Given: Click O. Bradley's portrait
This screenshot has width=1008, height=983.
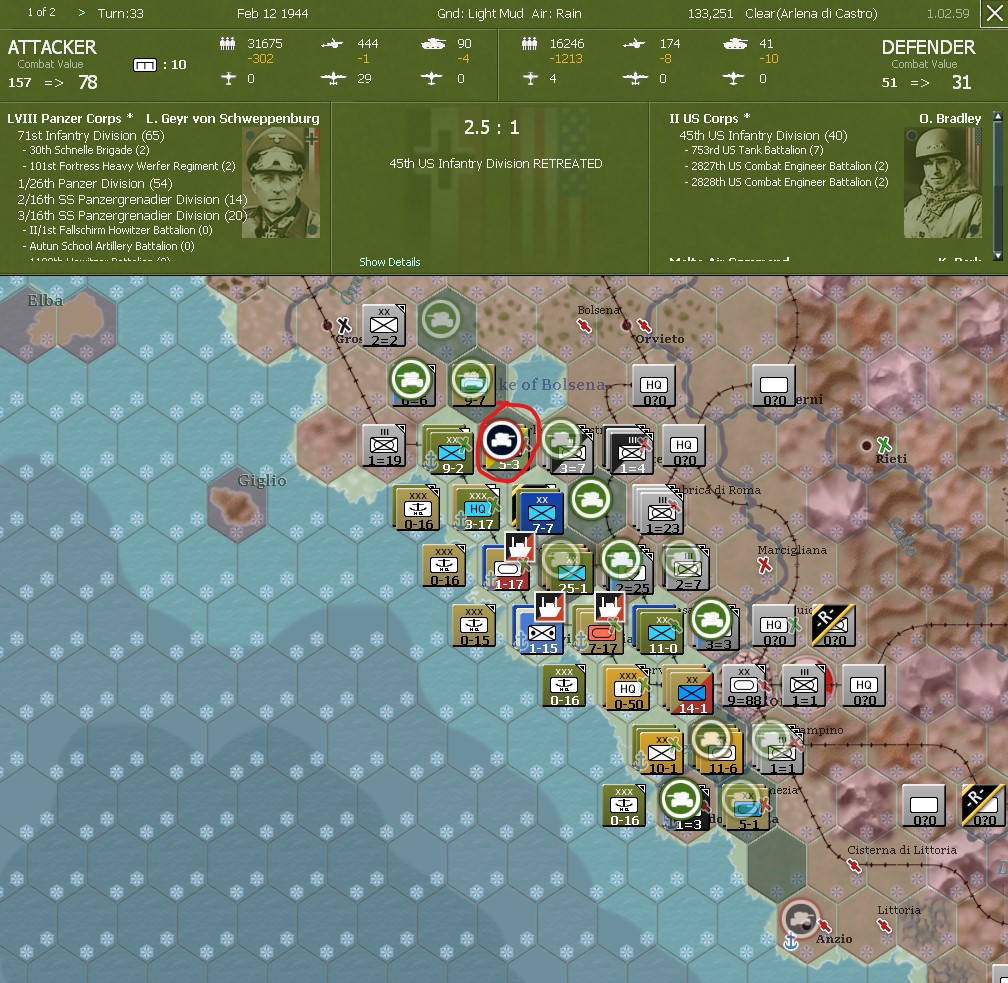Looking at the screenshot, I should (943, 183).
